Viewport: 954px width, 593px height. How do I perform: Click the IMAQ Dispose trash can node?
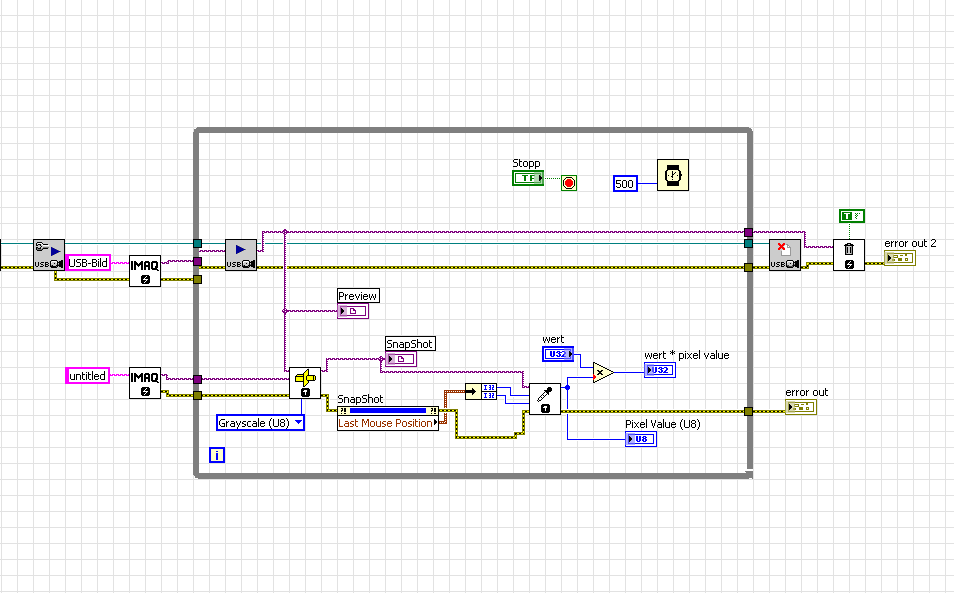(849, 255)
